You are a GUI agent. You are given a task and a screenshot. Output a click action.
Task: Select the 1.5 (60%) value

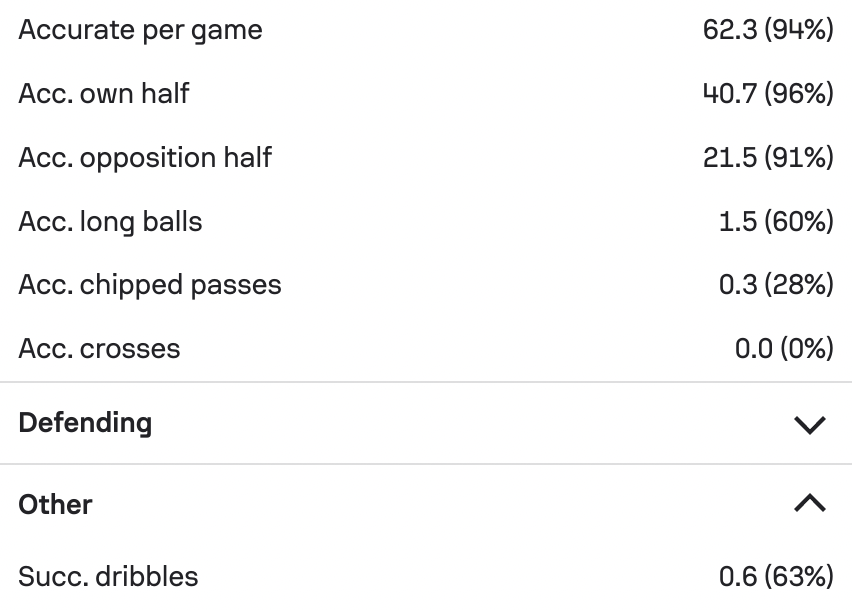776,222
